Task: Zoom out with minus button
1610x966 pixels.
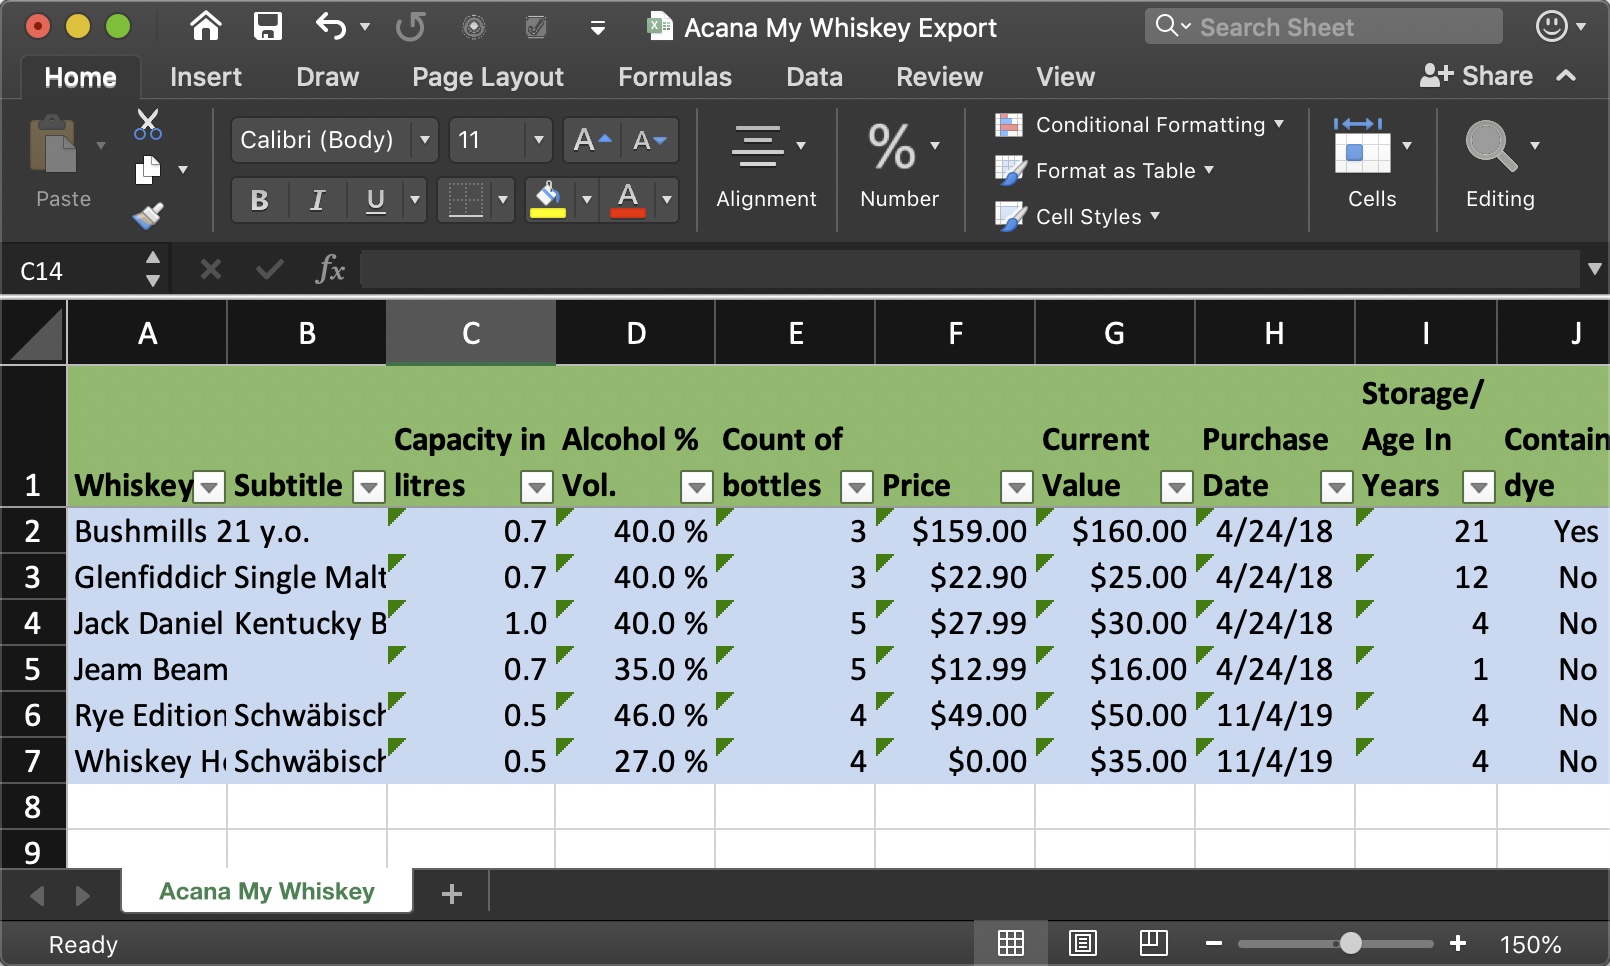Action: tap(1214, 943)
